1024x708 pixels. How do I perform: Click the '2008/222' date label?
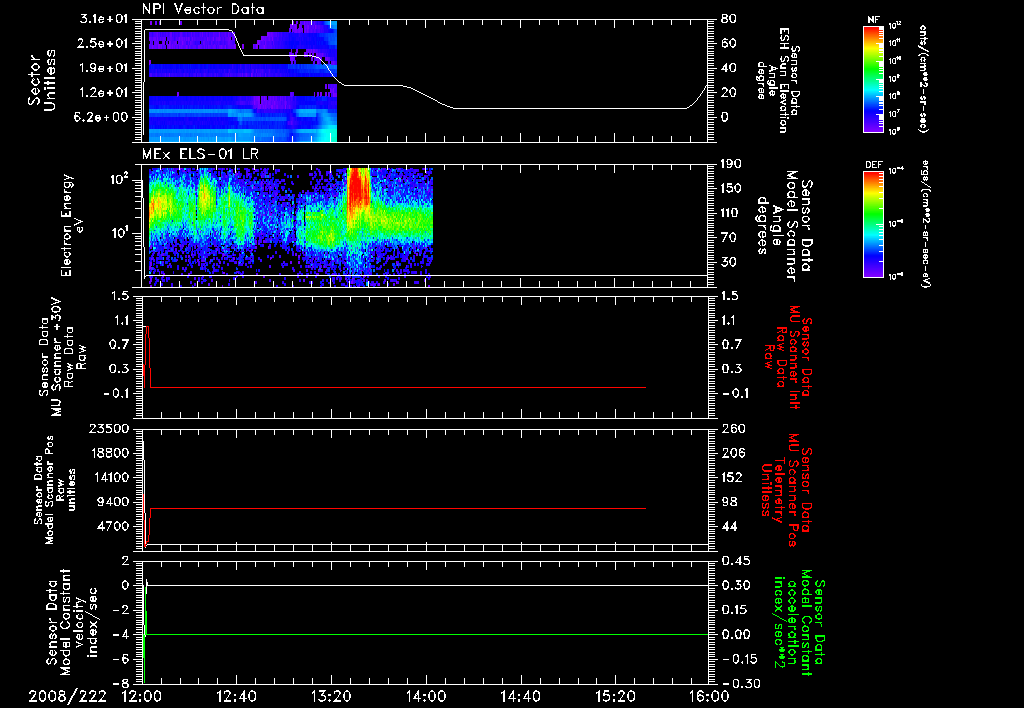point(67,696)
